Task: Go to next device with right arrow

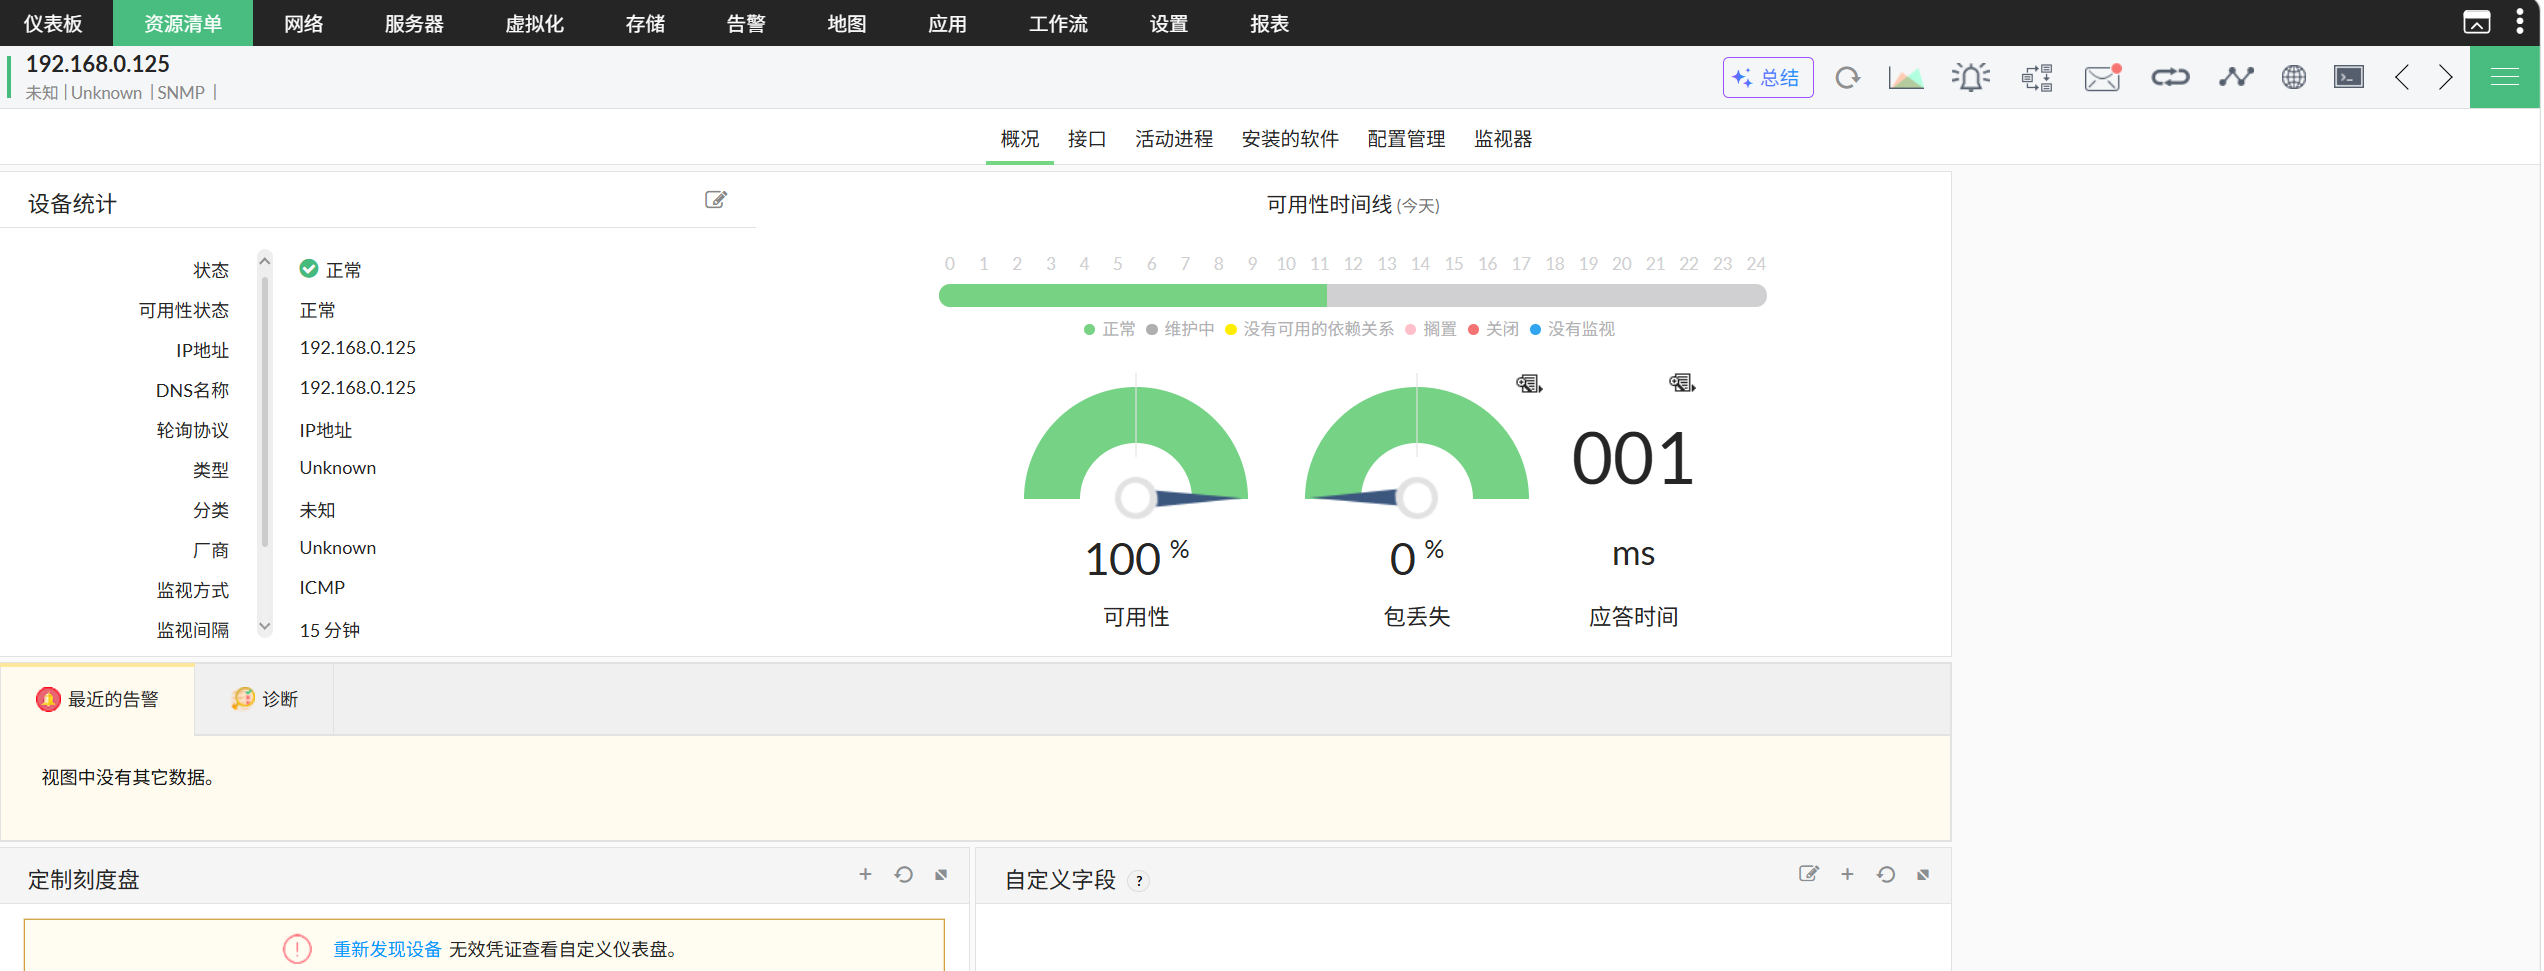Action: point(2445,77)
